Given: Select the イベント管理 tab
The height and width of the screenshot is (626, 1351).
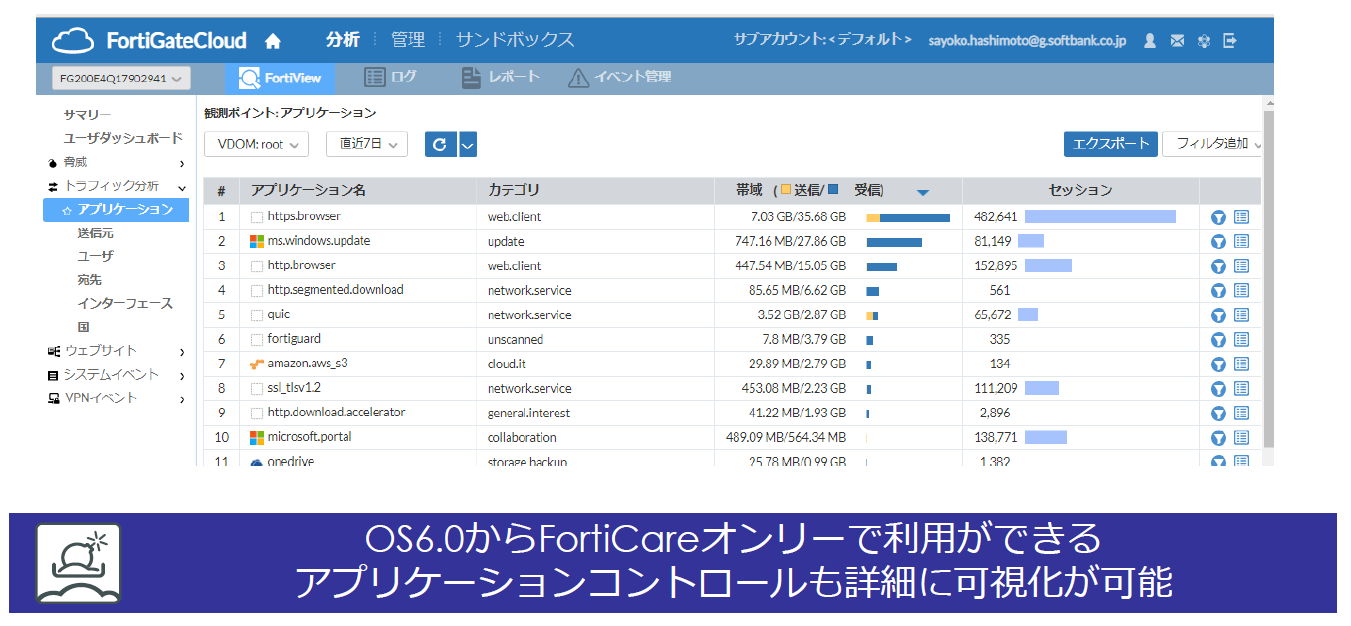Looking at the screenshot, I should pos(620,77).
